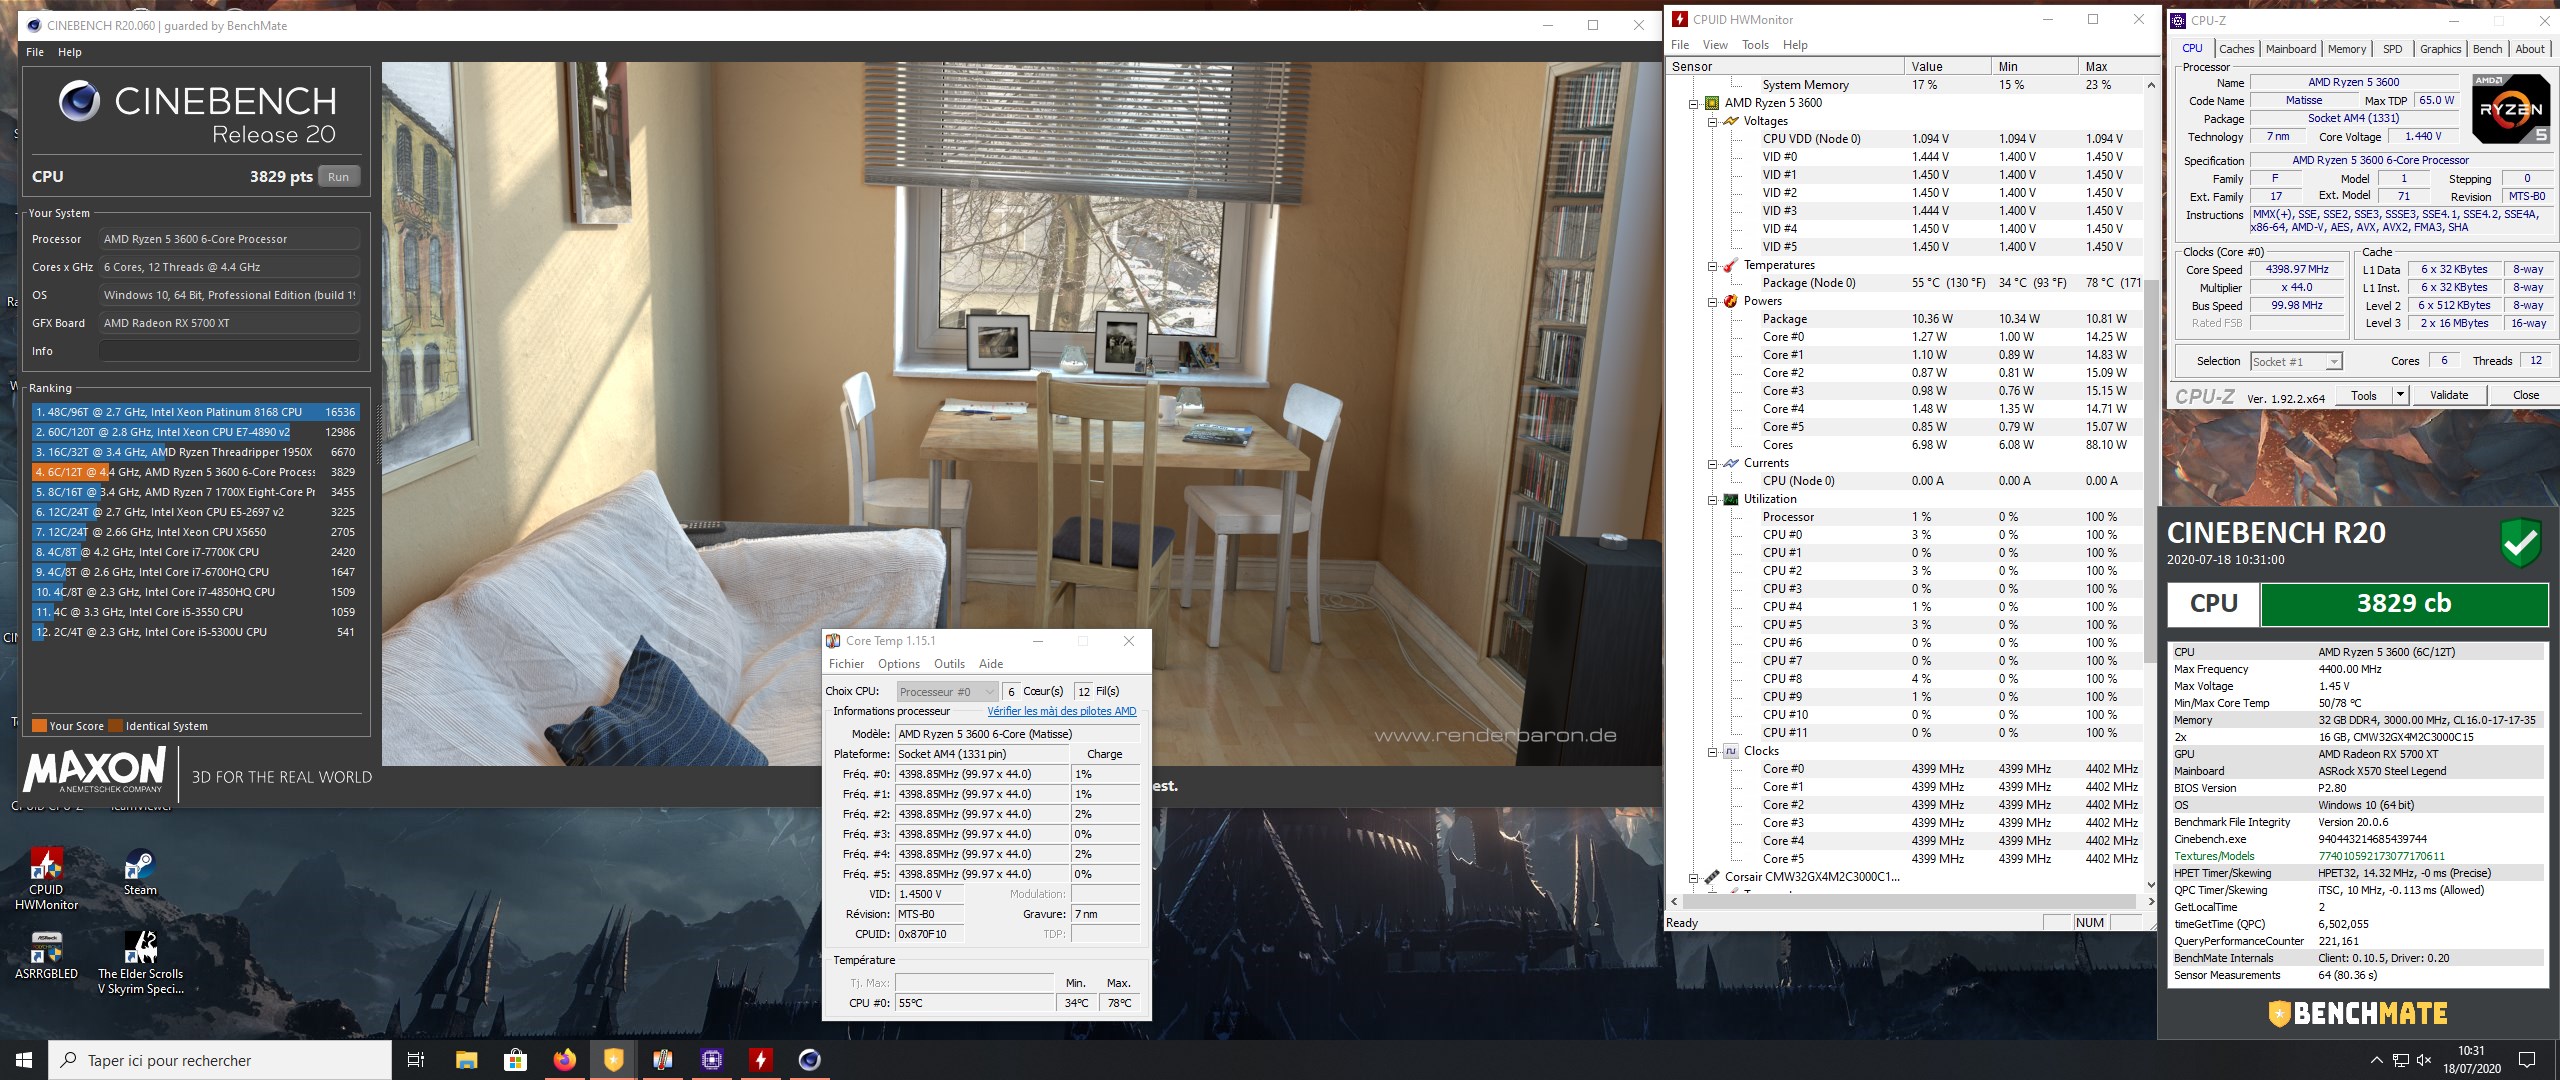The width and height of the screenshot is (2560, 1080).
Task: Click the Cinebench title bar icon
Action: point(33,25)
